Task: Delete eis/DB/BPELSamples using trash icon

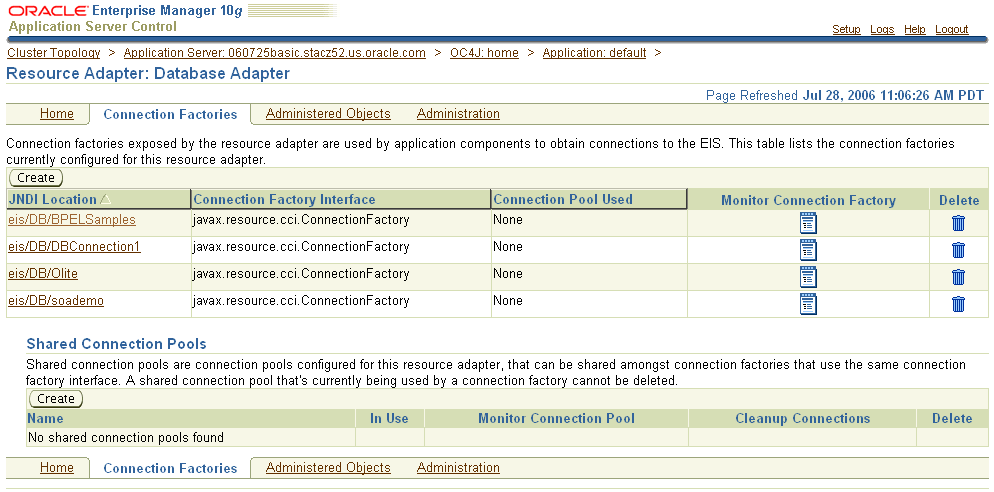Action: click(x=958, y=223)
